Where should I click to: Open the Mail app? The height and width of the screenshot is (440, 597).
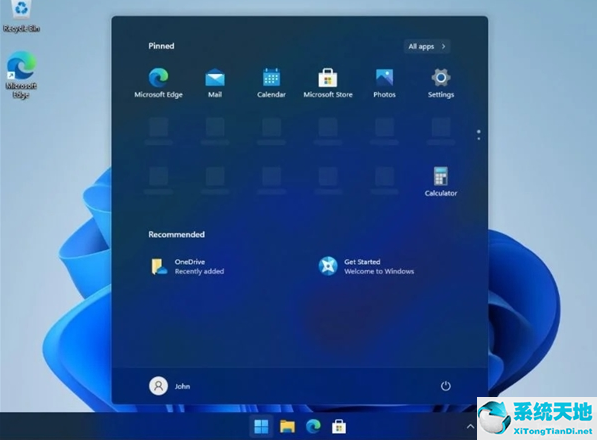coord(215,83)
